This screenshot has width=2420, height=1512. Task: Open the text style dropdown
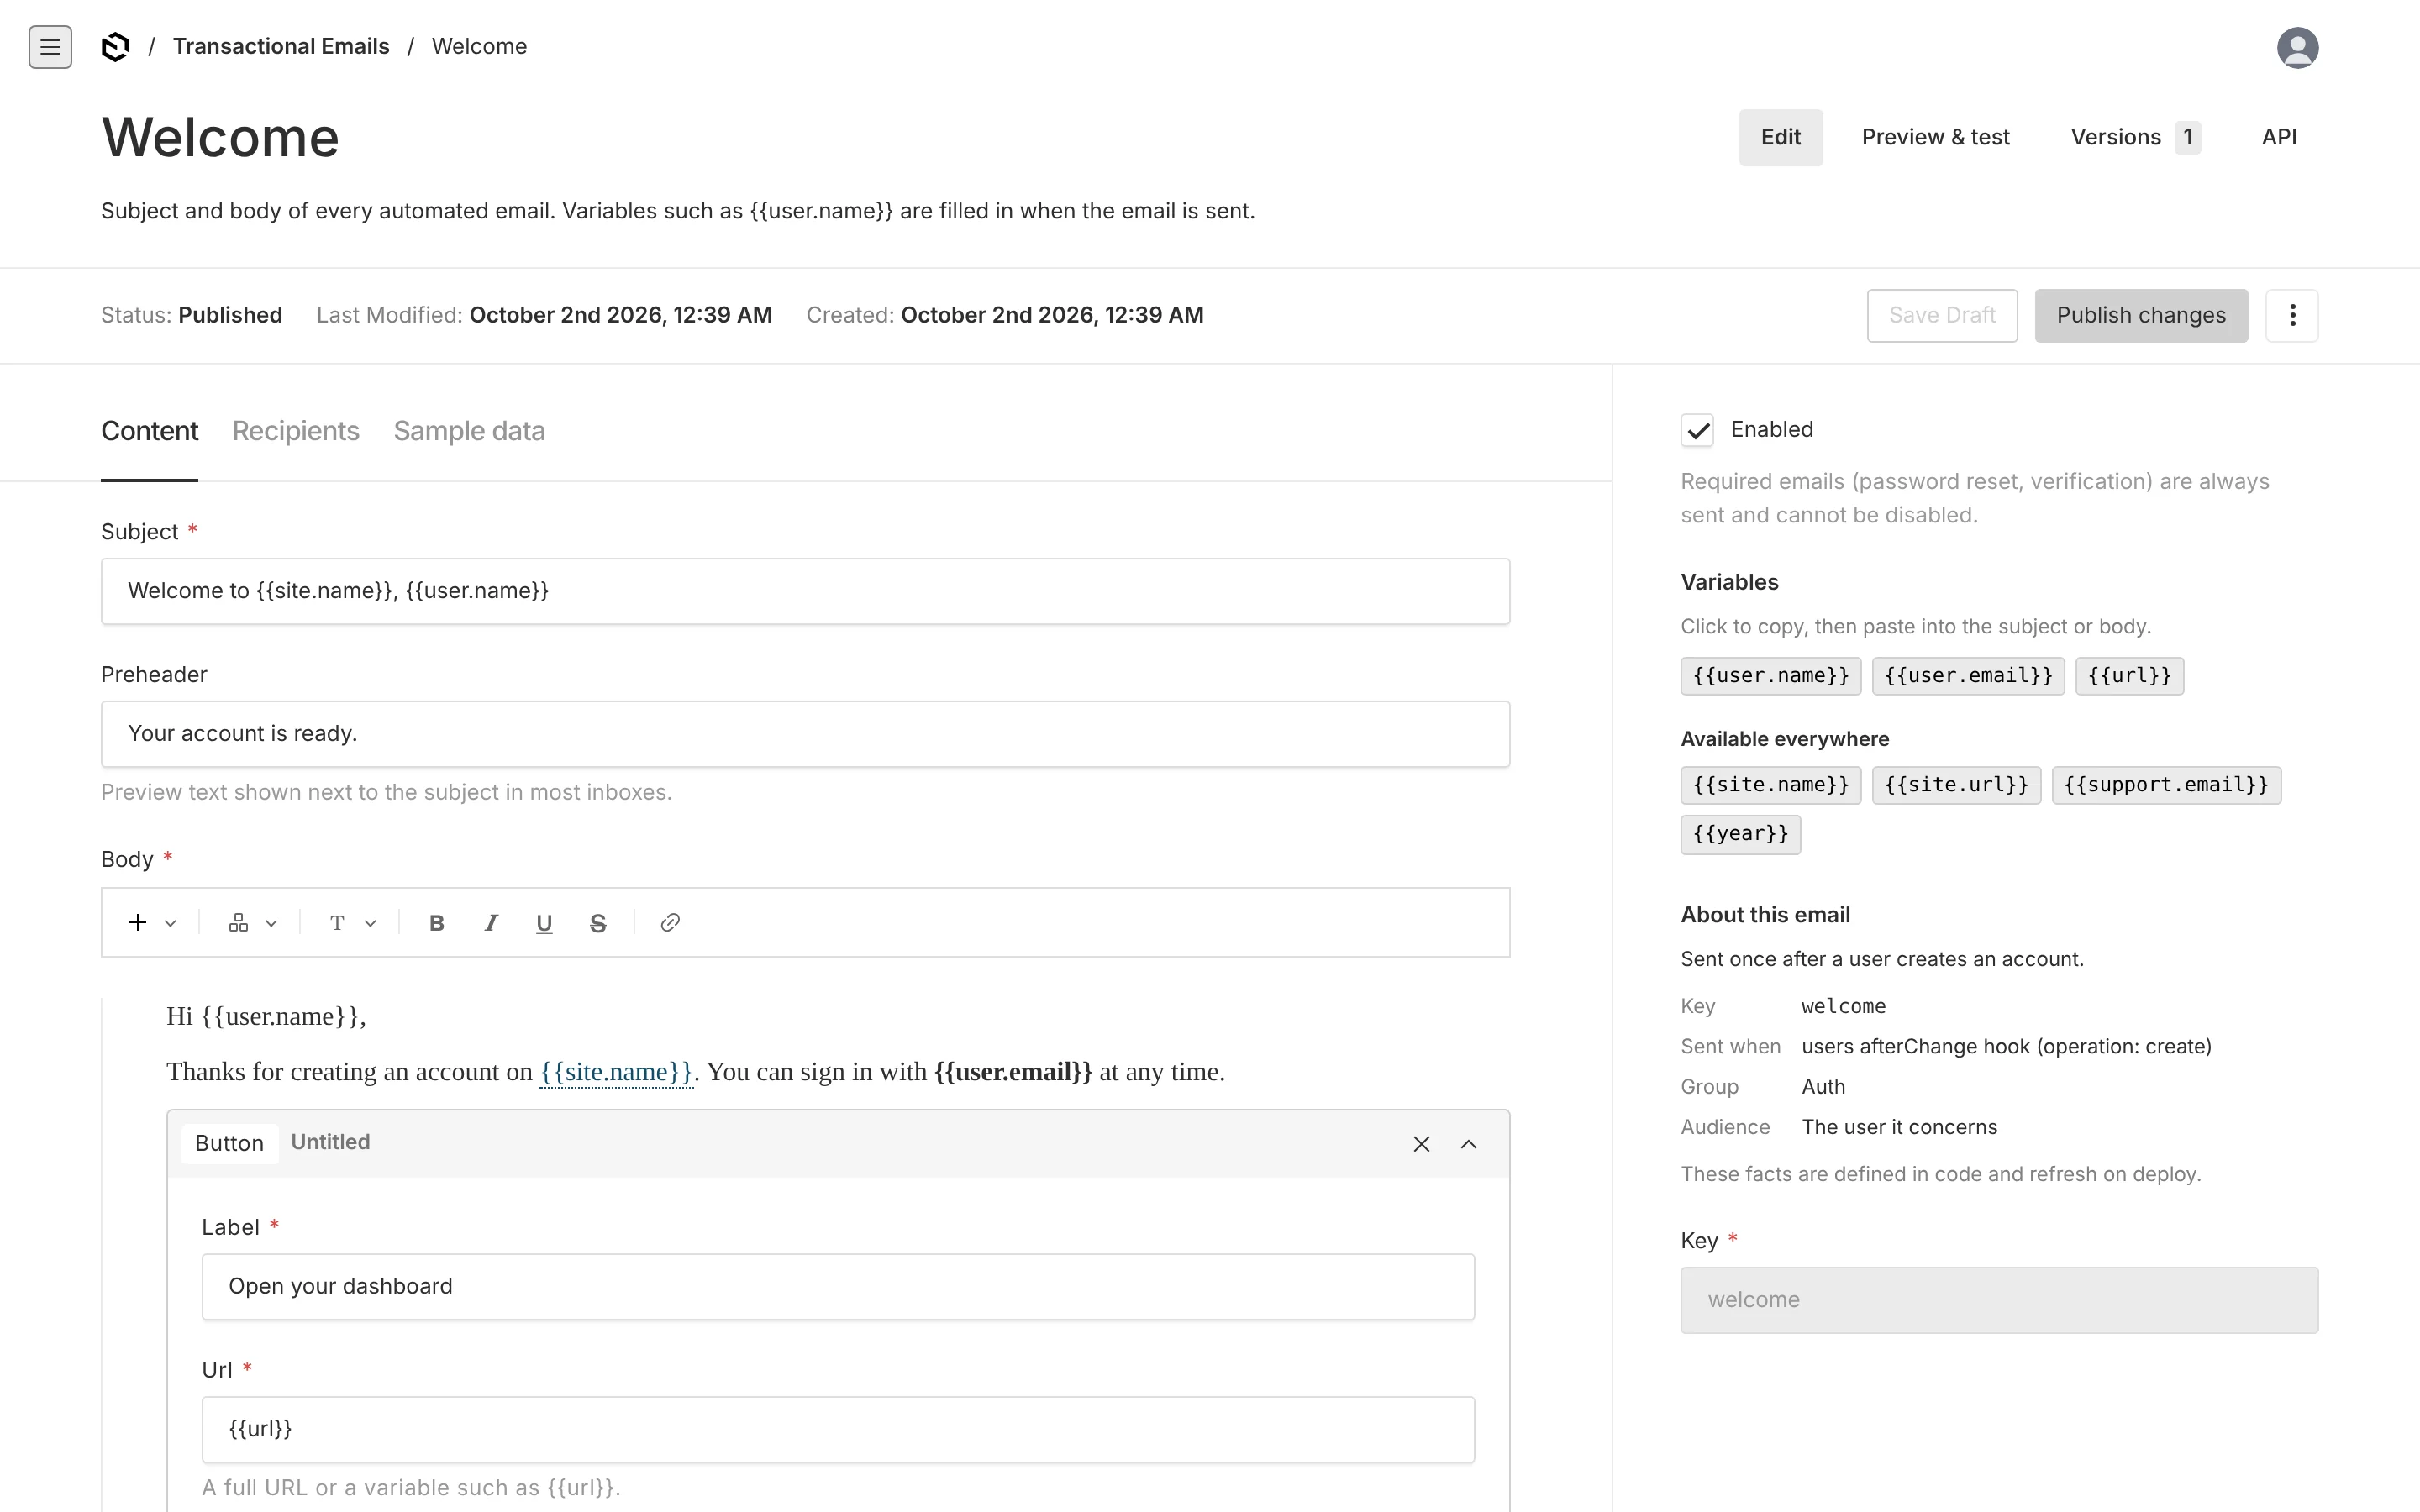(352, 923)
